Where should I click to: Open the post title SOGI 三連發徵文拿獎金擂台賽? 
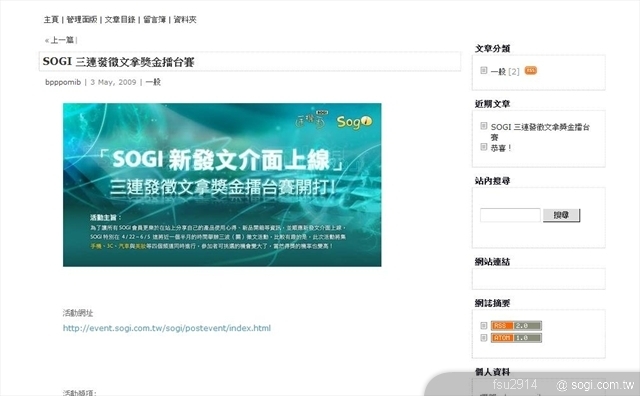(118, 62)
